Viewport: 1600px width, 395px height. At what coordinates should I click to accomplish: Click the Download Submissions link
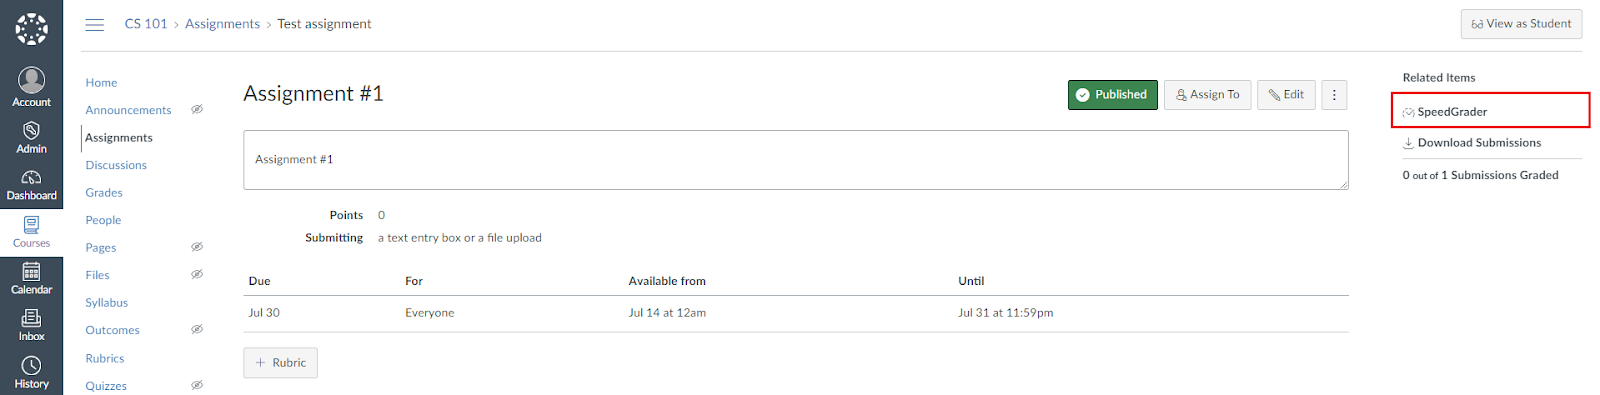coord(1472,143)
